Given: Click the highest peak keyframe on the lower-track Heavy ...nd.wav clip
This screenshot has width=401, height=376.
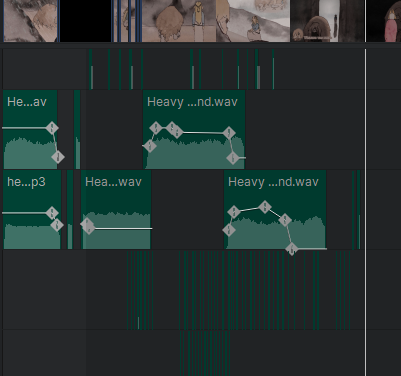Looking at the screenshot, I should [265, 207].
